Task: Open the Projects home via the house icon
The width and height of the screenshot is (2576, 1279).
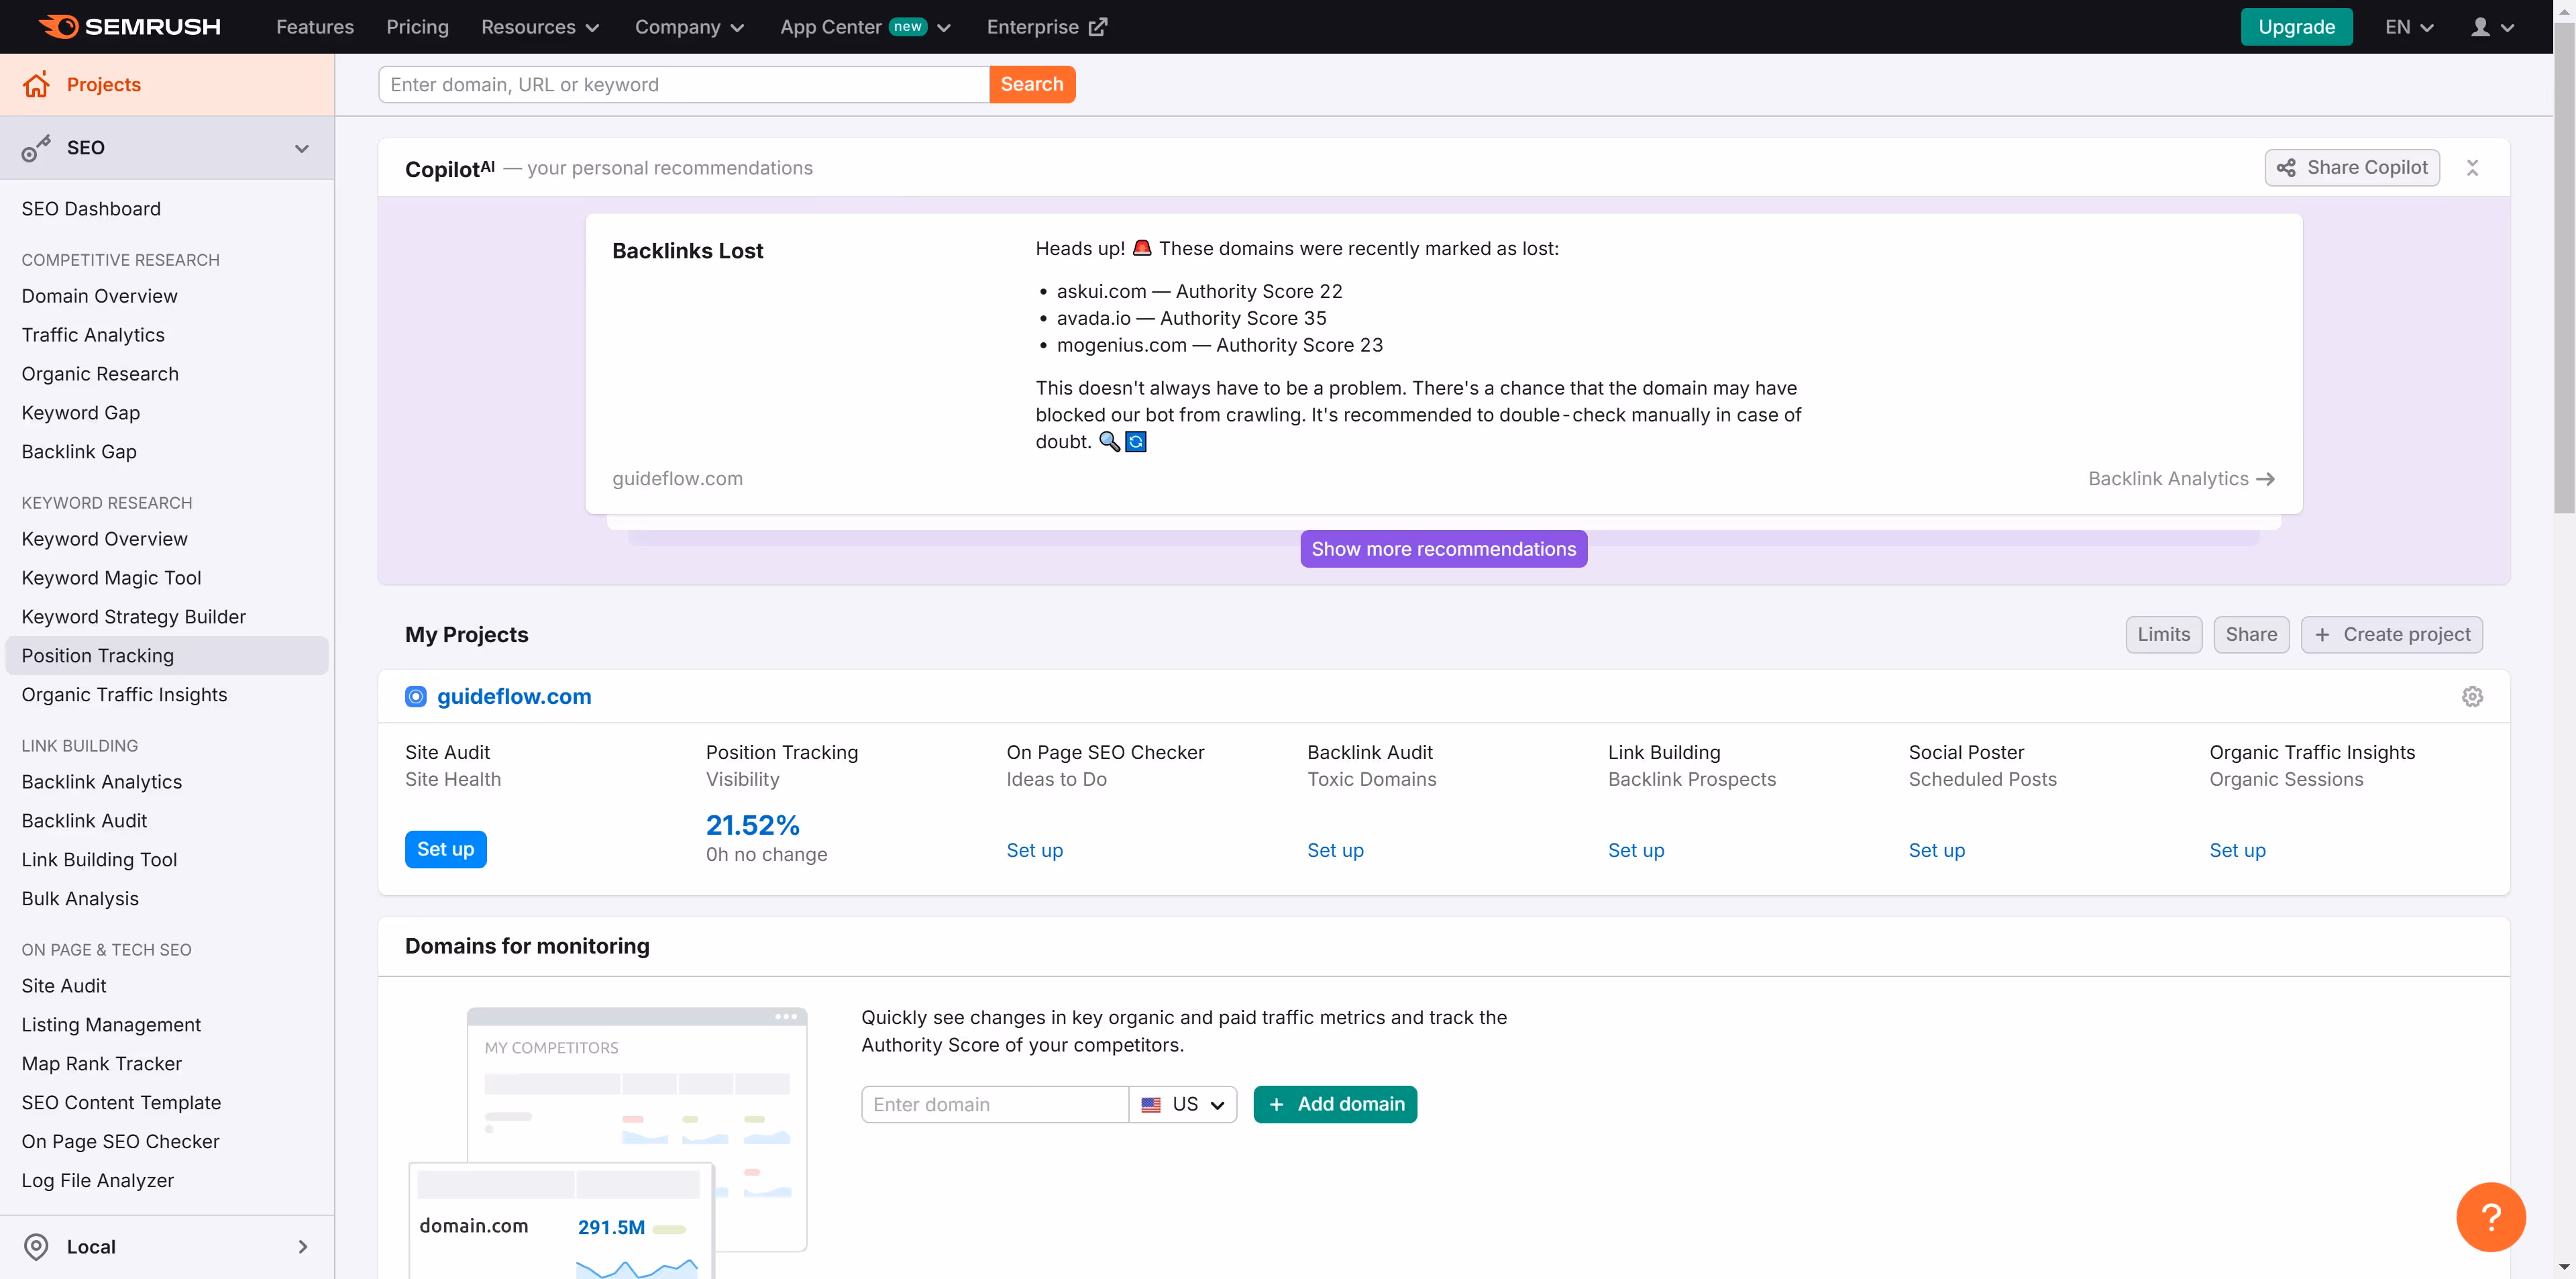Action: 36,84
